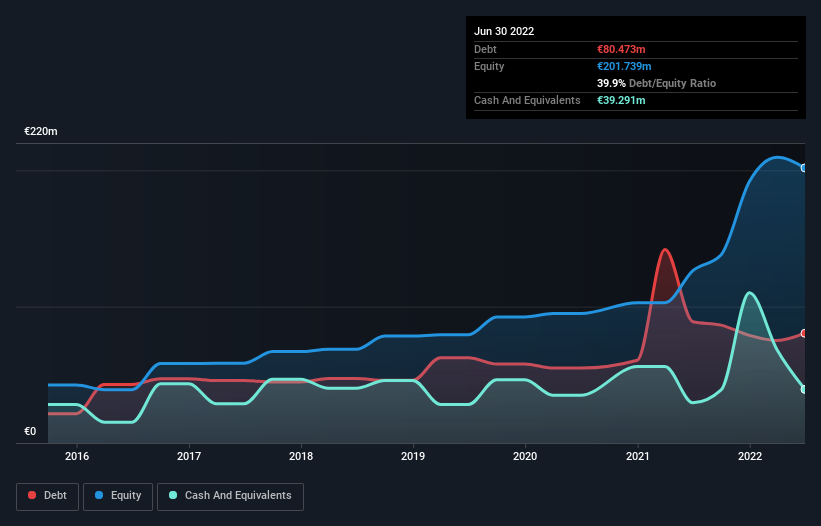Click the Equity row label in tooltip
The width and height of the screenshot is (821, 526).
point(489,66)
